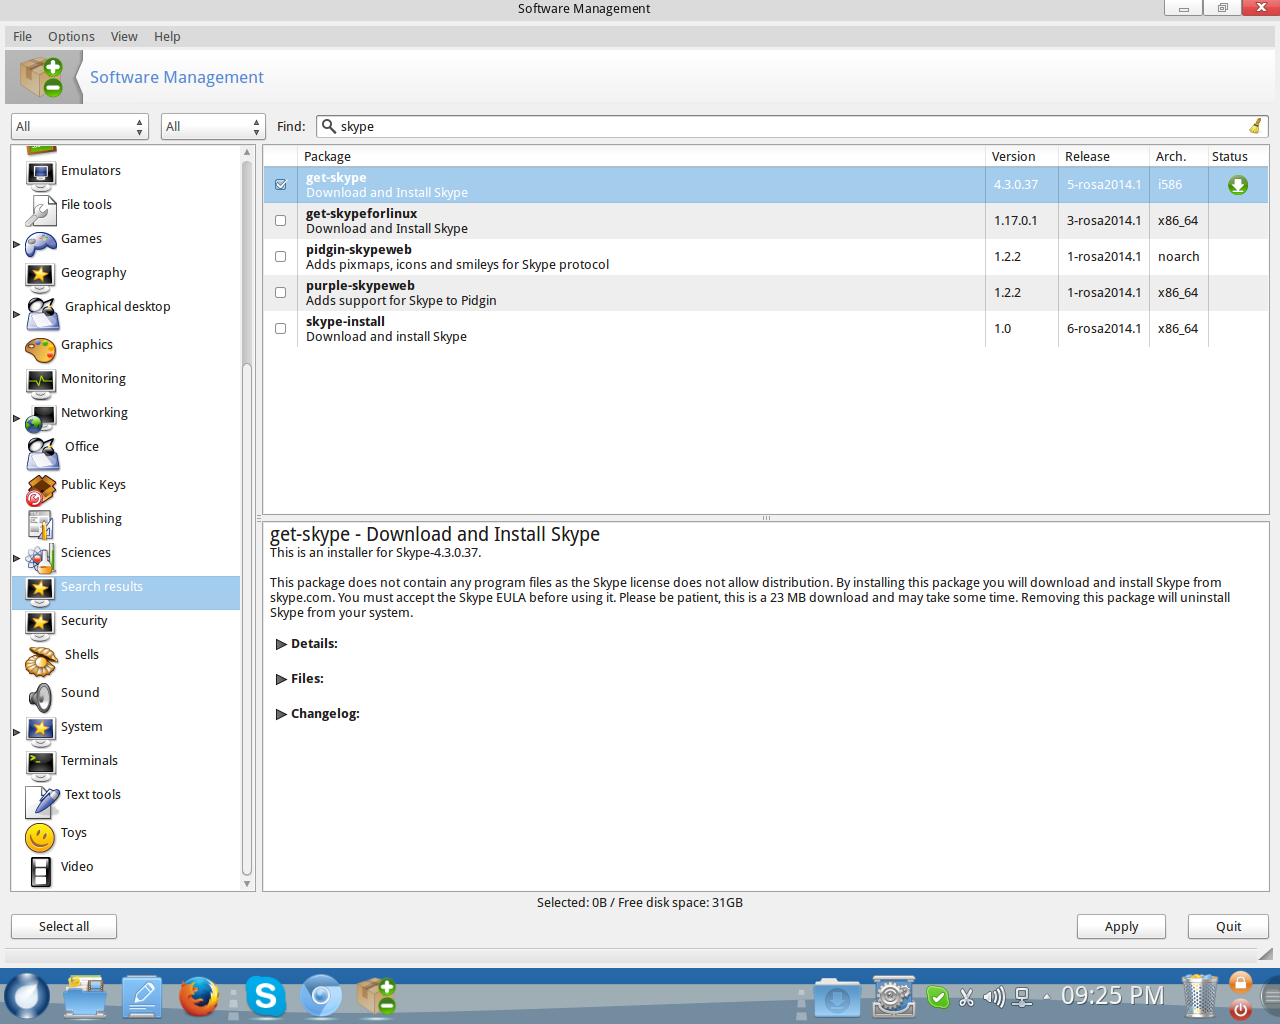Click the Office category icon
The height and width of the screenshot is (1024, 1280).
point(43,453)
